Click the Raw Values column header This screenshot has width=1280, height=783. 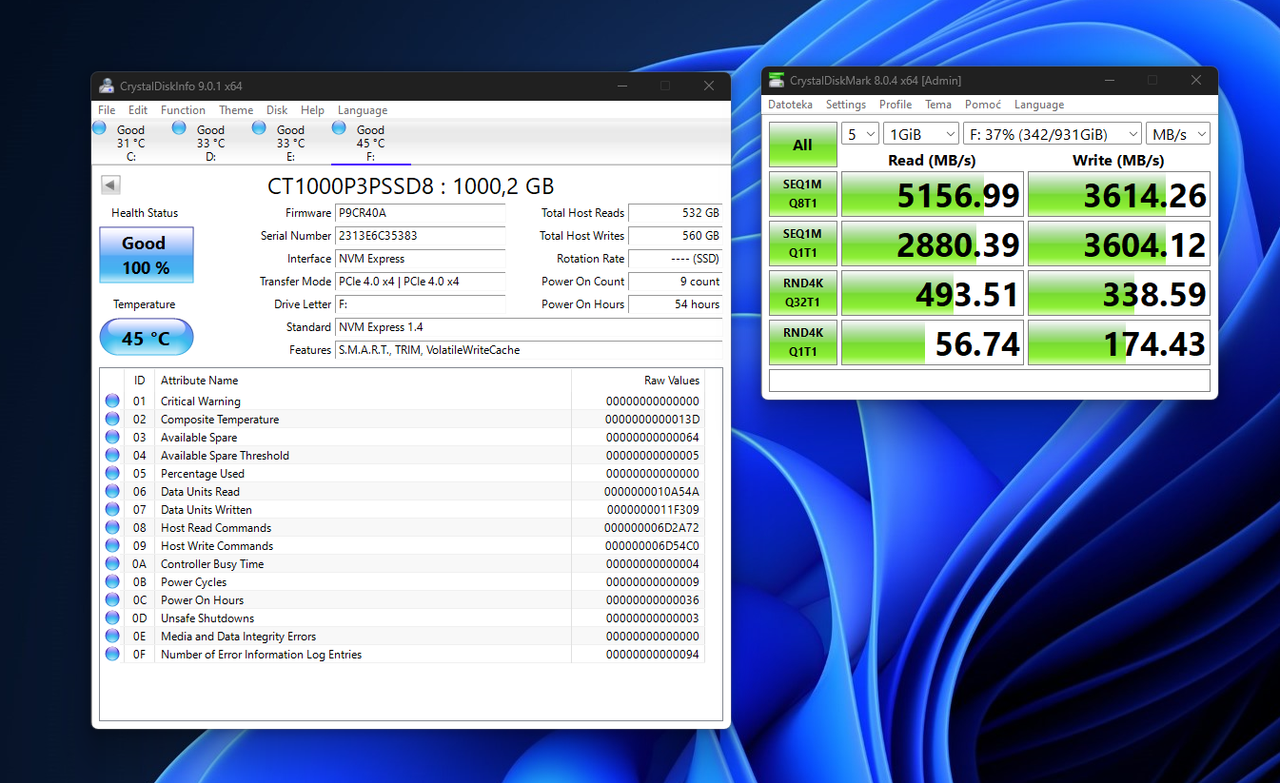click(x=638, y=380)
